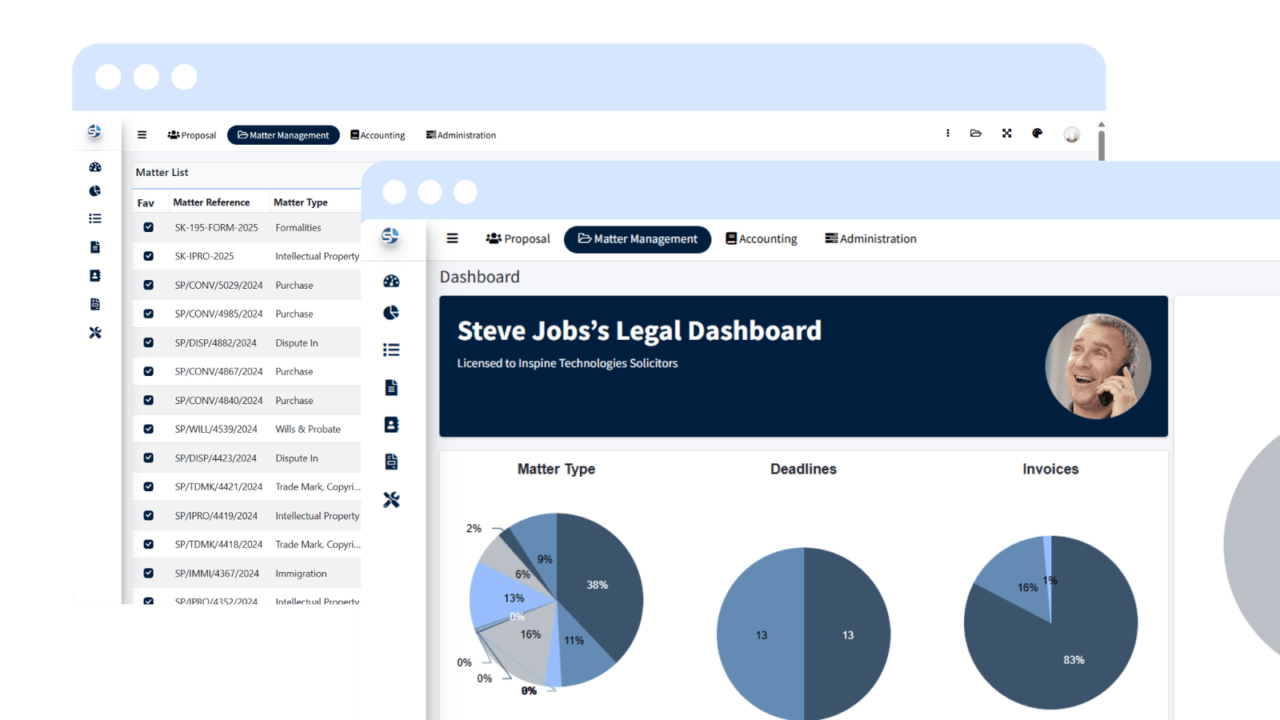Open the tools wrench icon in front sidebar

tap(391, 499)
